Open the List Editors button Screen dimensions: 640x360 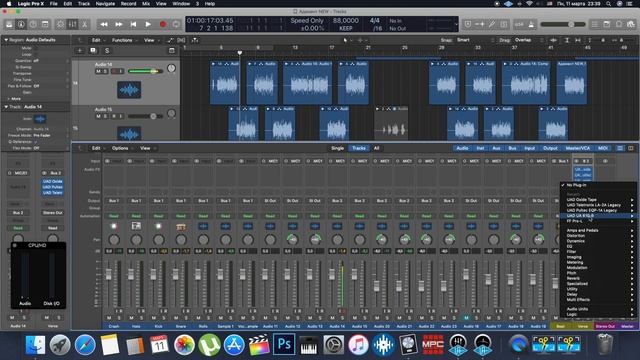coord(595,24)
